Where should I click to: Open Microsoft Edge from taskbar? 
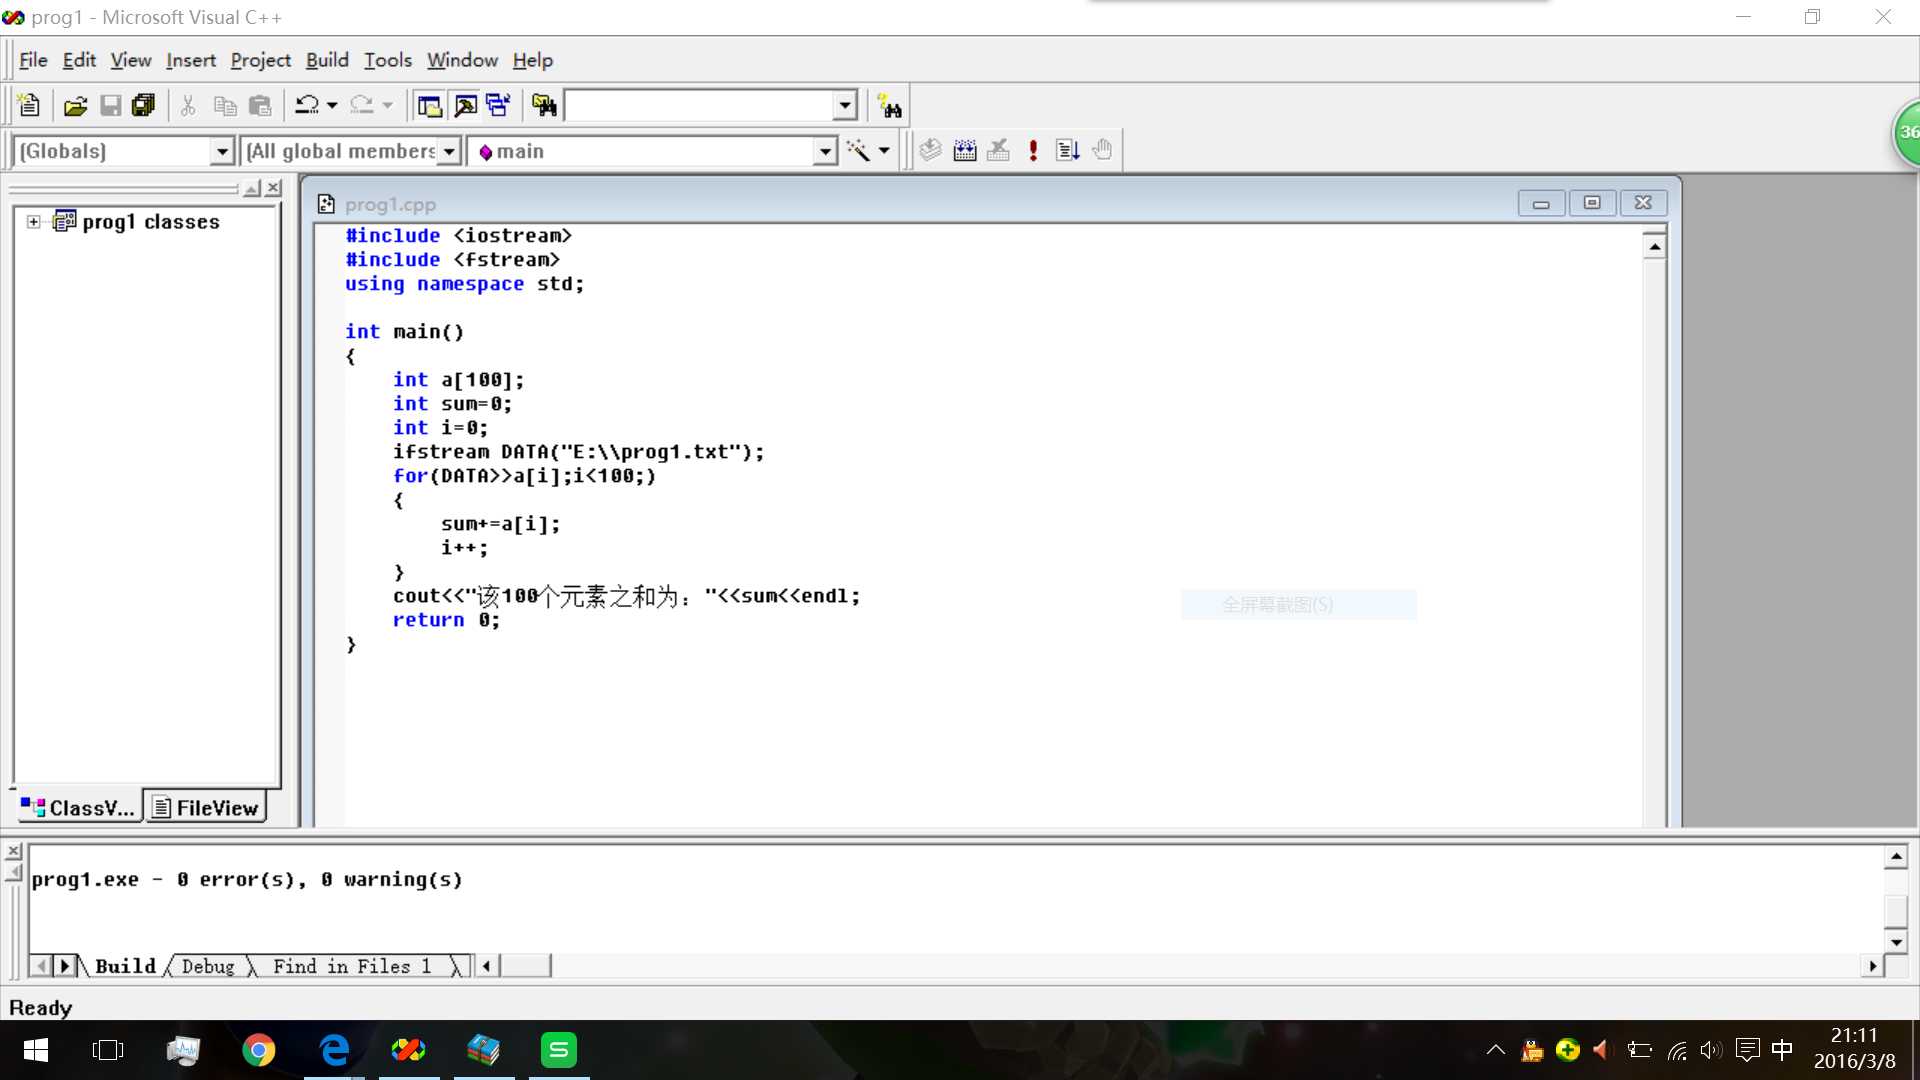(334, 1050)
